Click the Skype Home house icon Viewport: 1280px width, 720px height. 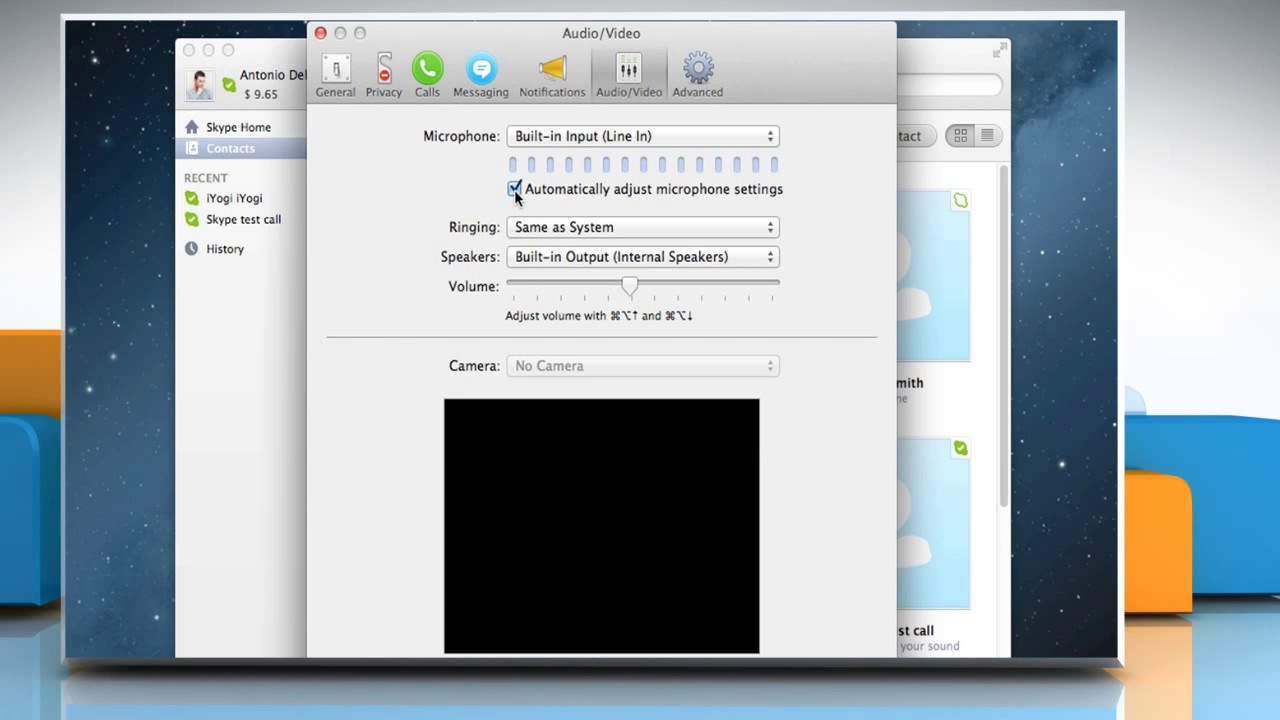click(192, 127)
